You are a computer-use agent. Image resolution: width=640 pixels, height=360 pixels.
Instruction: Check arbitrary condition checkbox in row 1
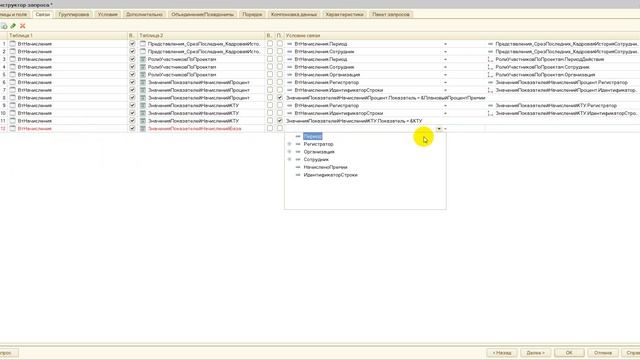(280, 44)
